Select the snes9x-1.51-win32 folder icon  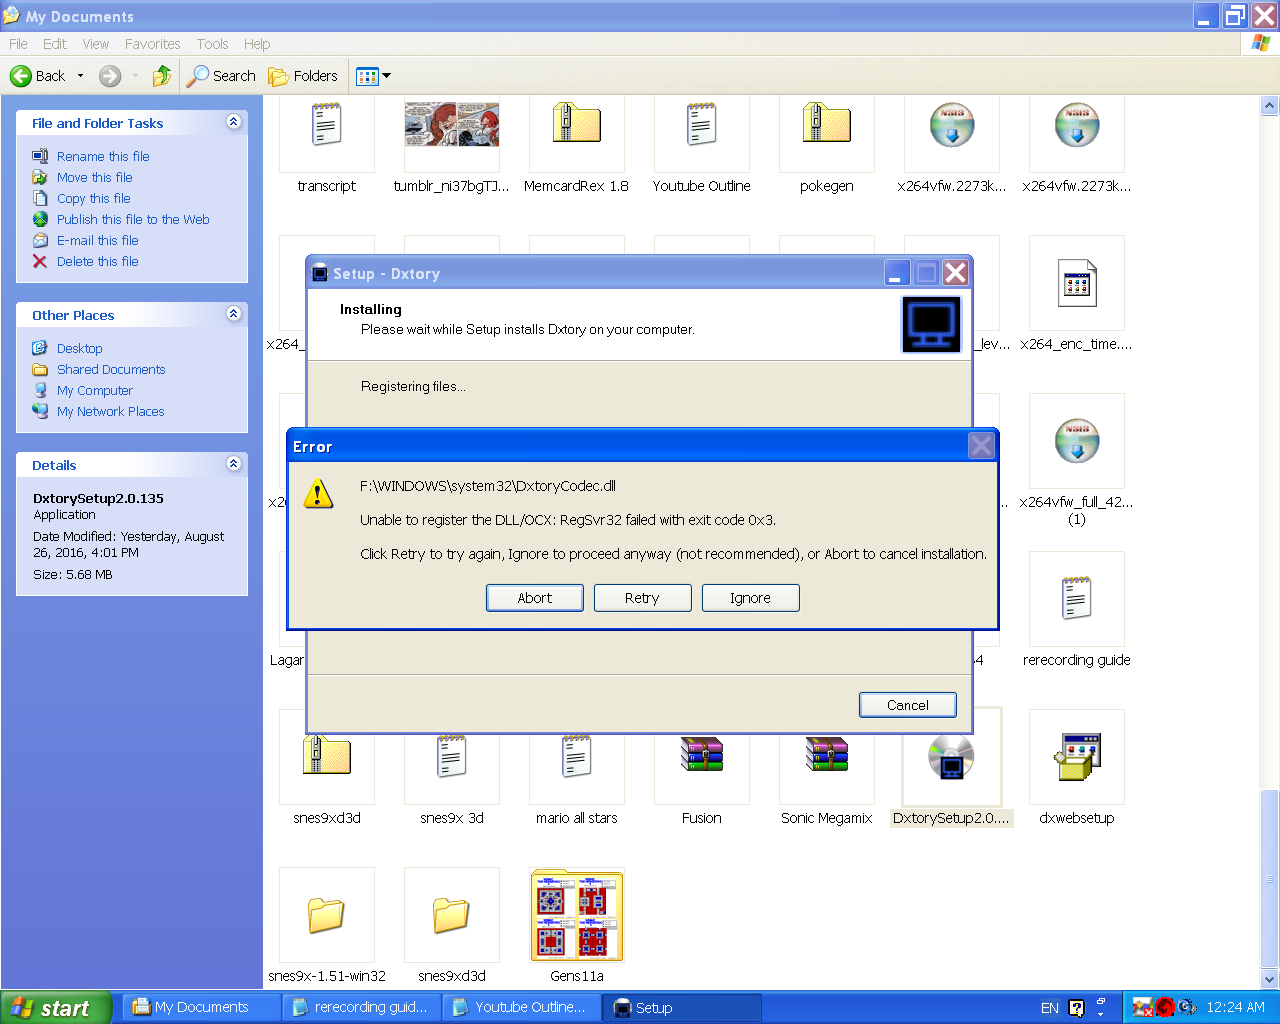[327, 915]
